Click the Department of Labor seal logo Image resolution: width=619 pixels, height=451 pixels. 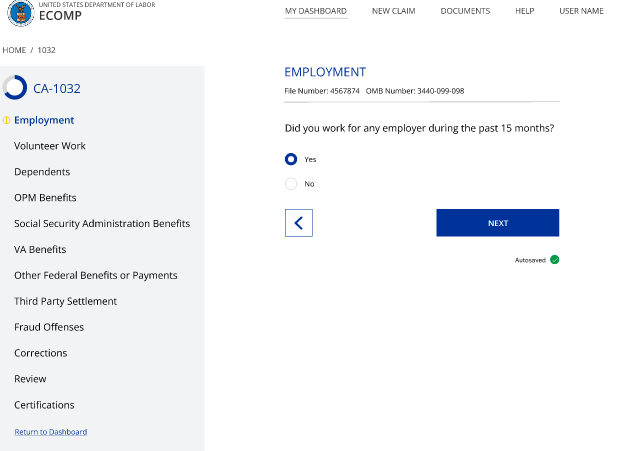[x=21, y=13]
